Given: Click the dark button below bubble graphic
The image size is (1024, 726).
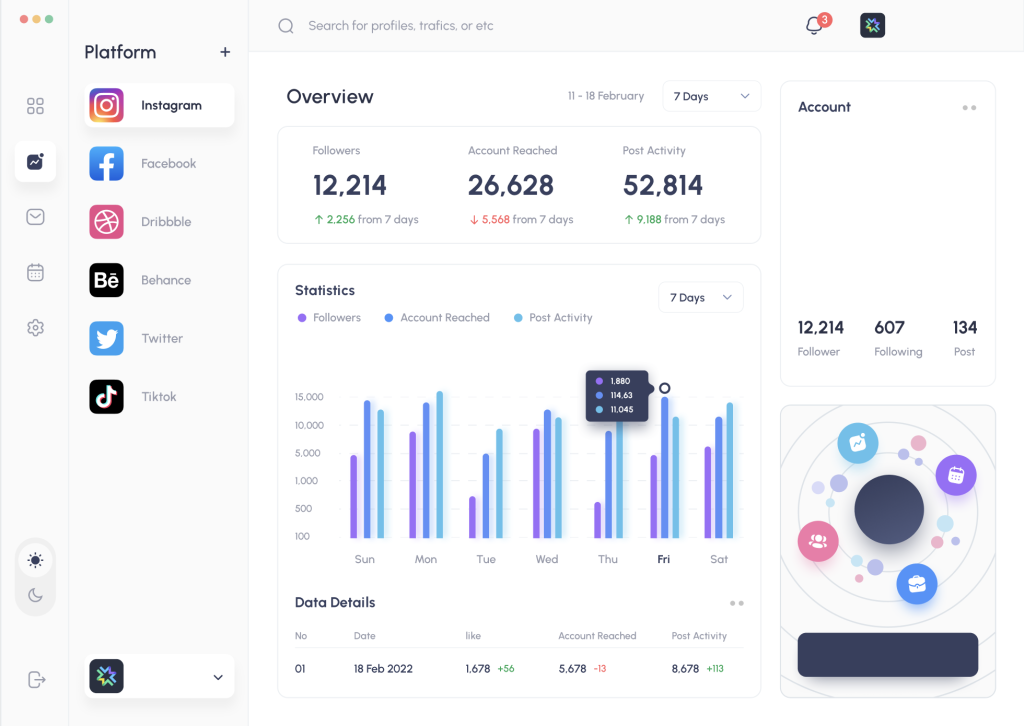Looking at the screenshot, I should 887,655.
